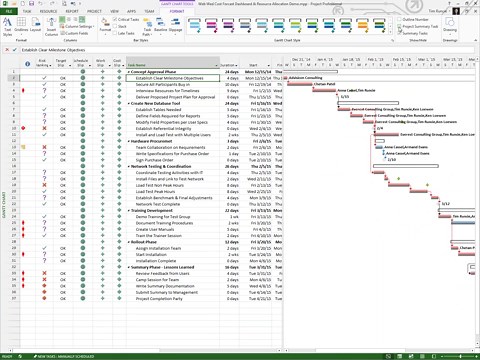Collapse the Create New Database Tool summary
This screenshot has width=480, height=360.
tap(129, 103)
